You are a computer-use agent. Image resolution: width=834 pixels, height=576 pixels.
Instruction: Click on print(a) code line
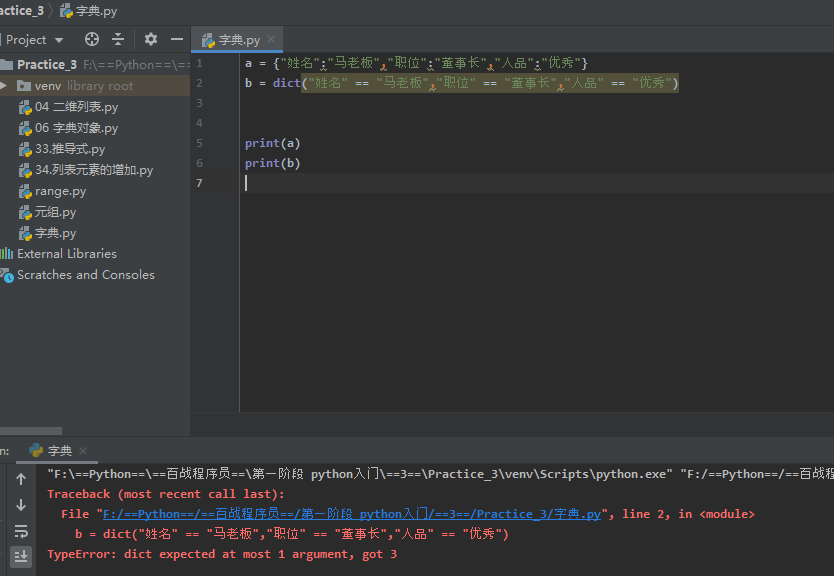coord(272,143)
